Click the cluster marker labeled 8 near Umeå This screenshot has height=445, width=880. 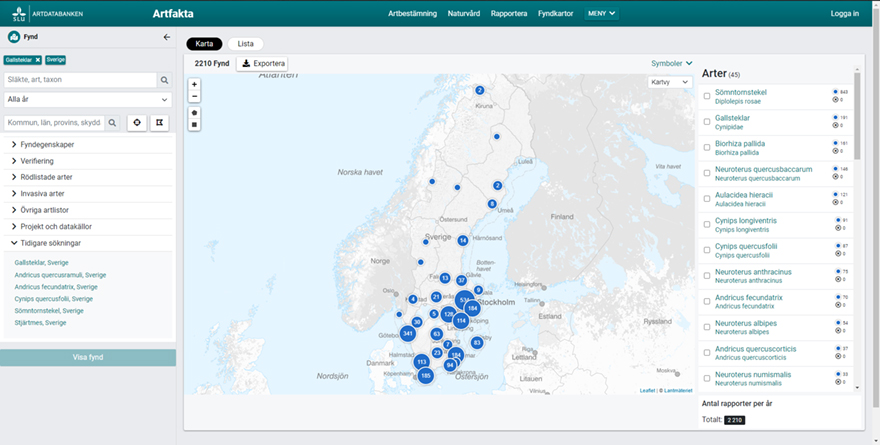click(492, 204)
